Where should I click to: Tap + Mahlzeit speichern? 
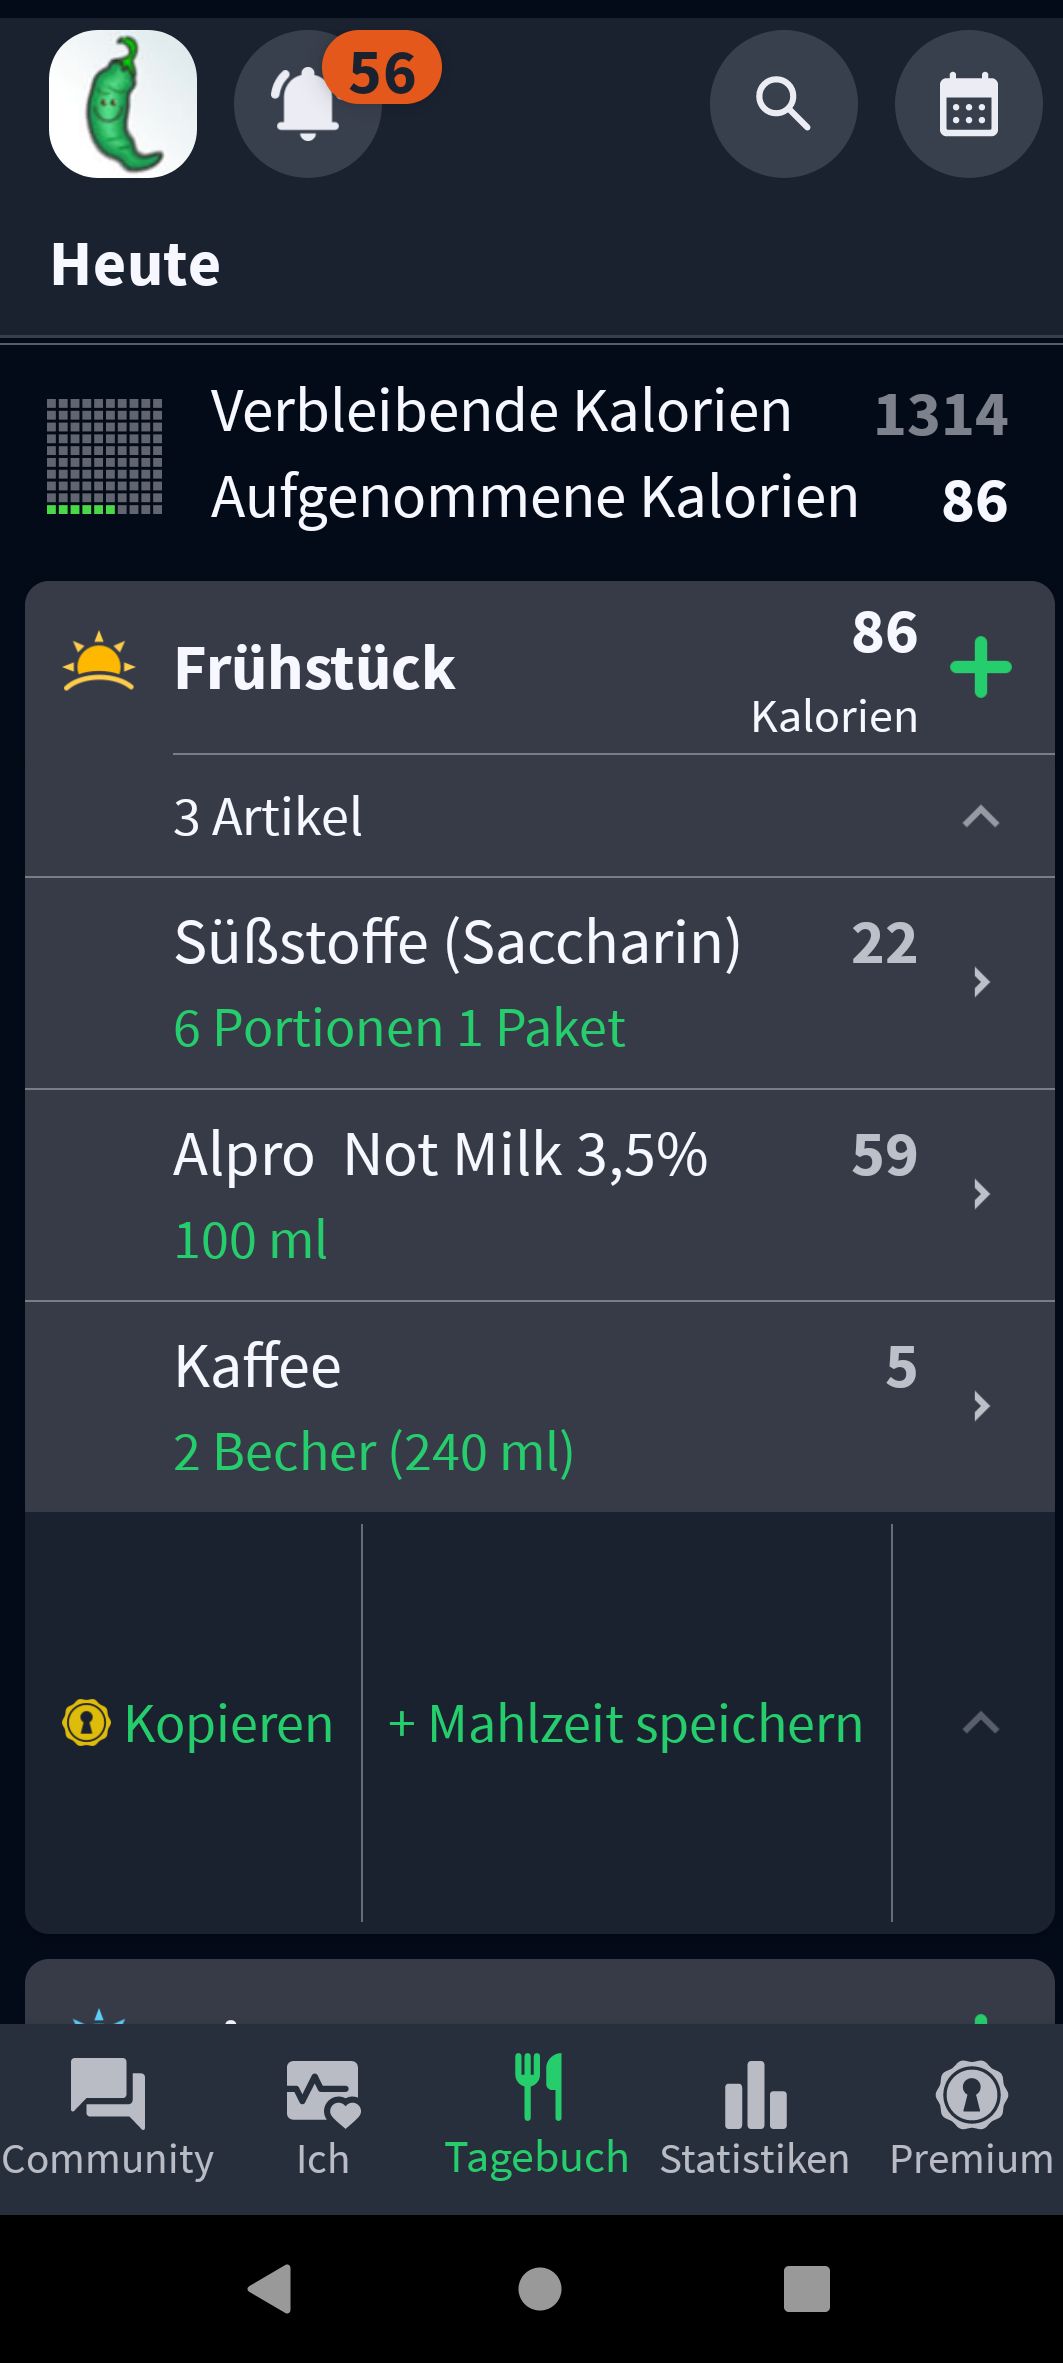point(626,1723)
